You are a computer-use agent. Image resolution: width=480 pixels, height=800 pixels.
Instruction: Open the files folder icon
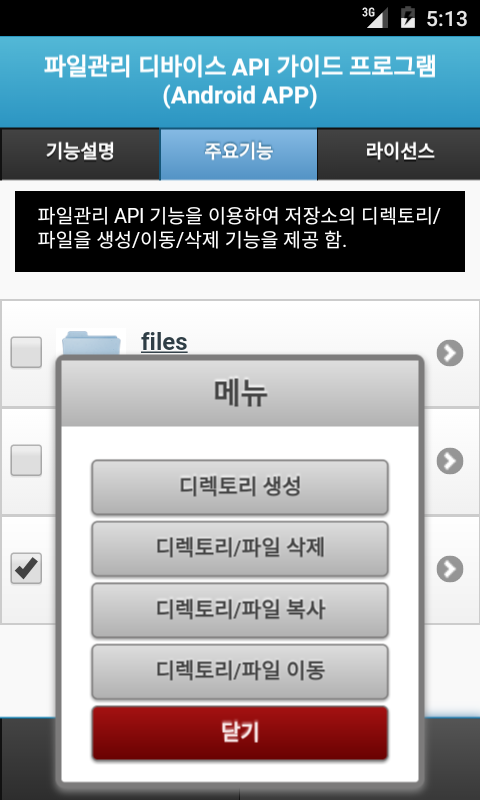[x=91, y=341]
